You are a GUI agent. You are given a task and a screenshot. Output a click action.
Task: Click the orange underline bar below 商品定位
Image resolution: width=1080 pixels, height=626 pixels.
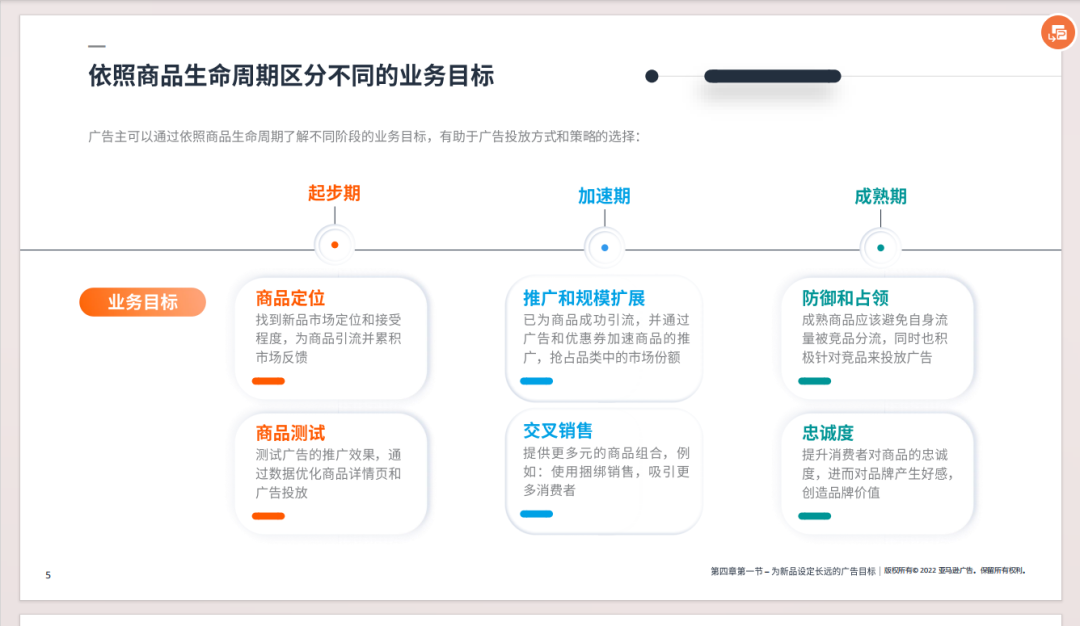pos(269,380)
